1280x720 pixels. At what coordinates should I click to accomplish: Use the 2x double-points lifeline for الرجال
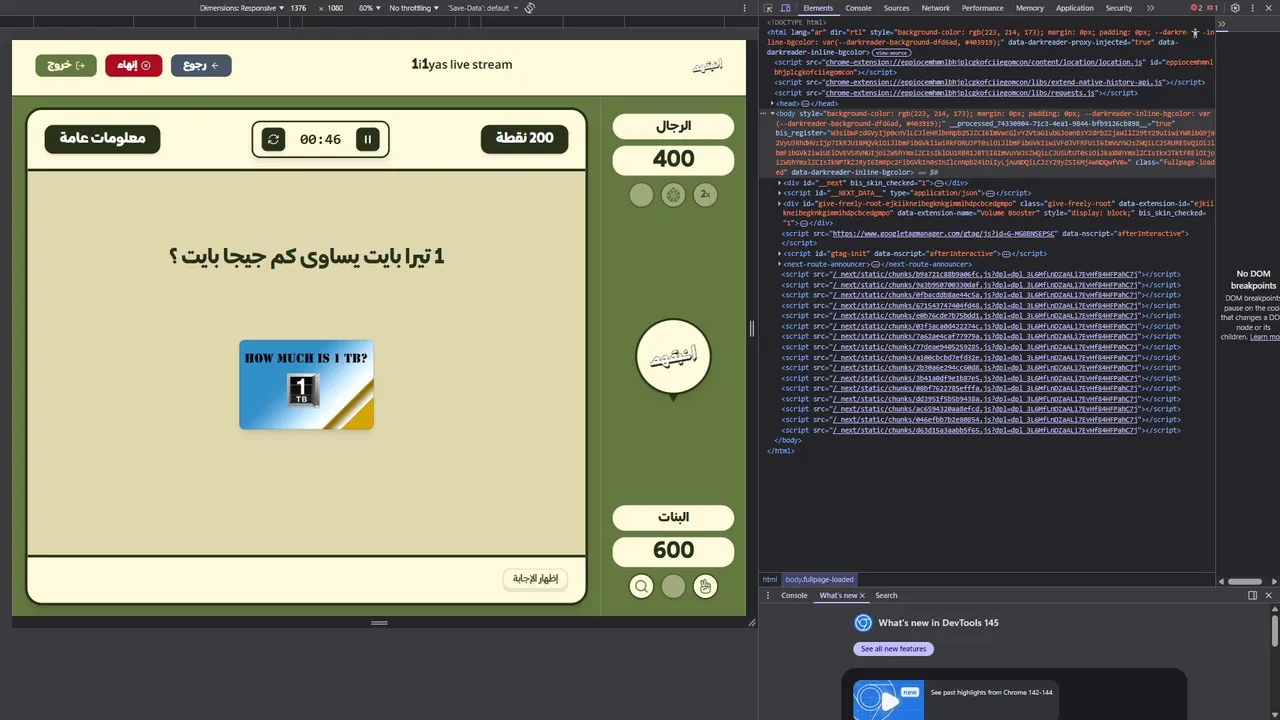tap(705, 195)
